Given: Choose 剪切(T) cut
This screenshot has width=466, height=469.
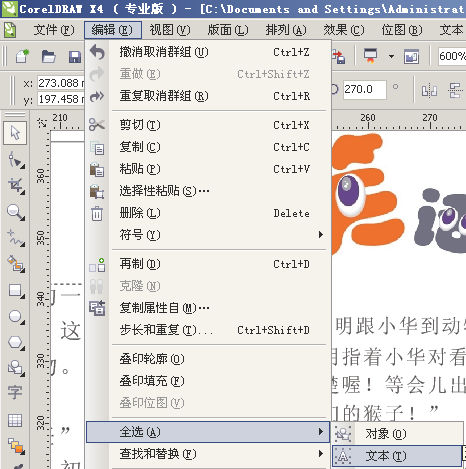Looking at the screenshot, I should pos(208,125).
